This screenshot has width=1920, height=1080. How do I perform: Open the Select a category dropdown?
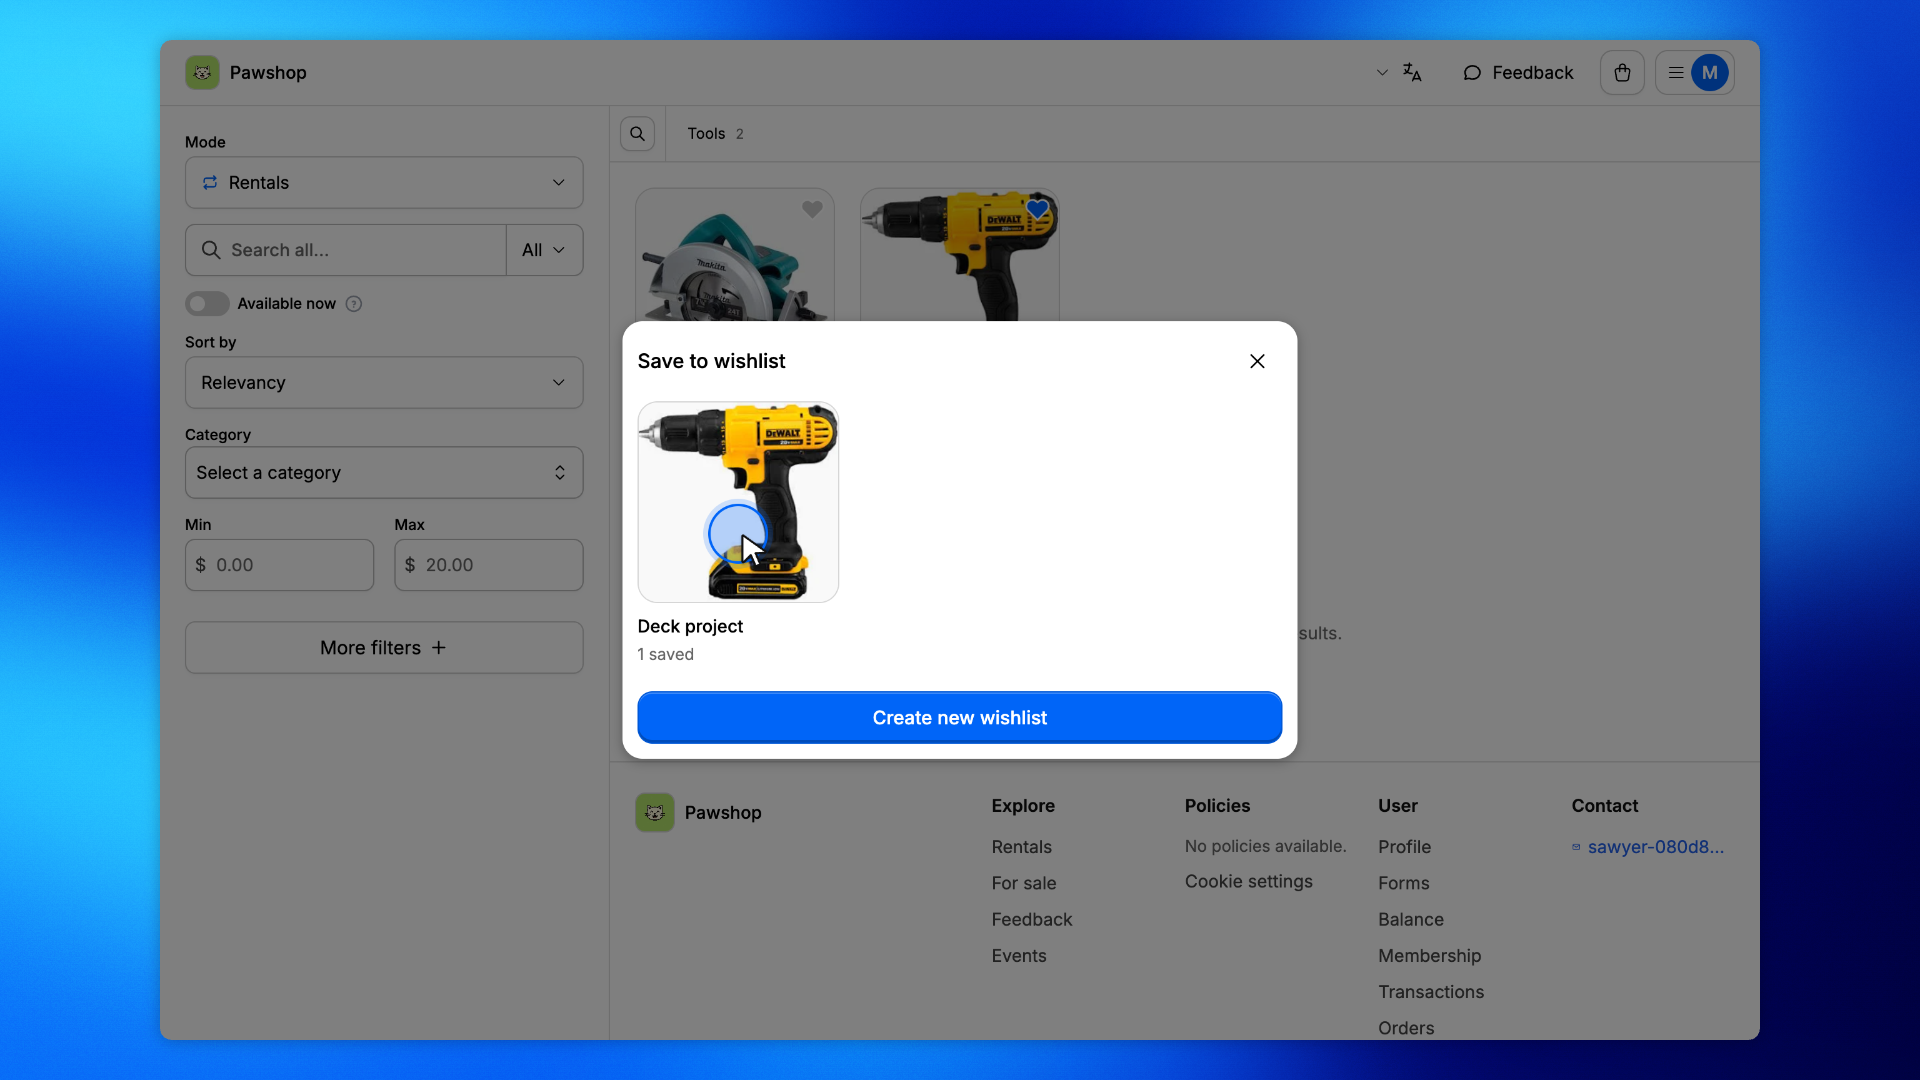point(384,473)
